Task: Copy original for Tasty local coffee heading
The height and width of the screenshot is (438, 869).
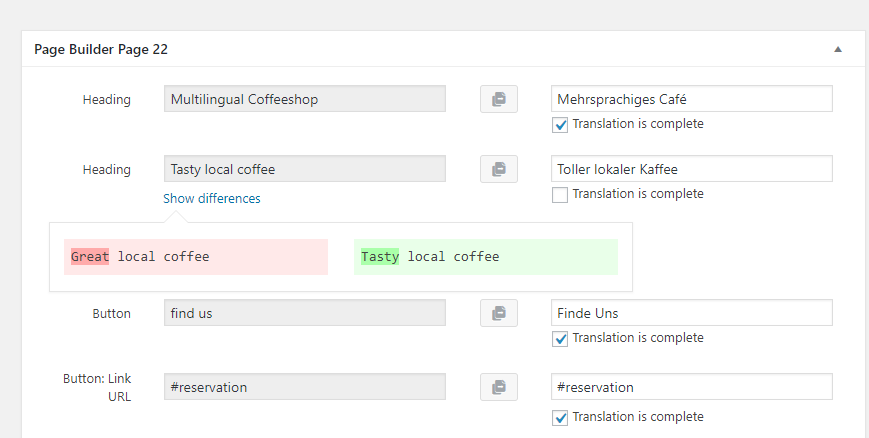Action: pyautogui.click(x=499, y=169)
